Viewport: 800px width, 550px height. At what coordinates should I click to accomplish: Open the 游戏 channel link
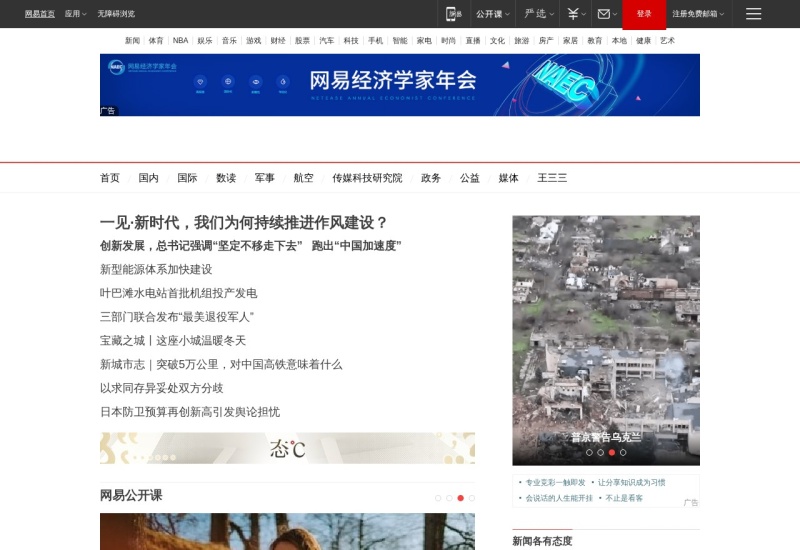254,40
